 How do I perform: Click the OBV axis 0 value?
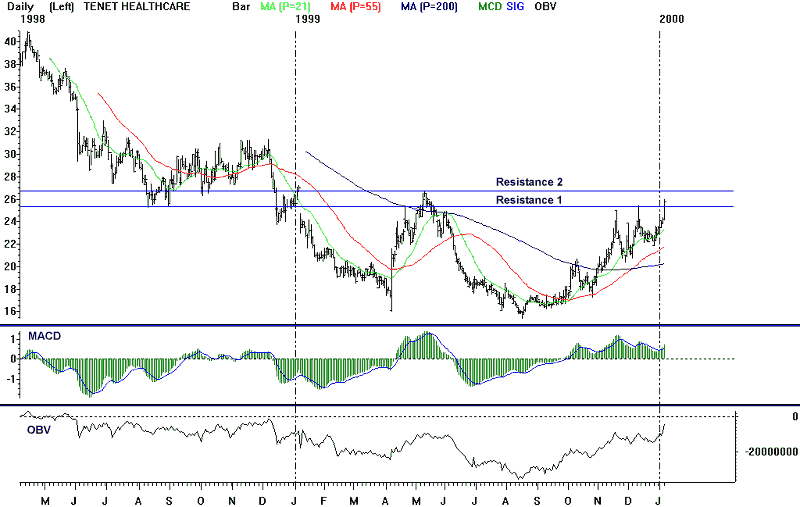point(795,417)
